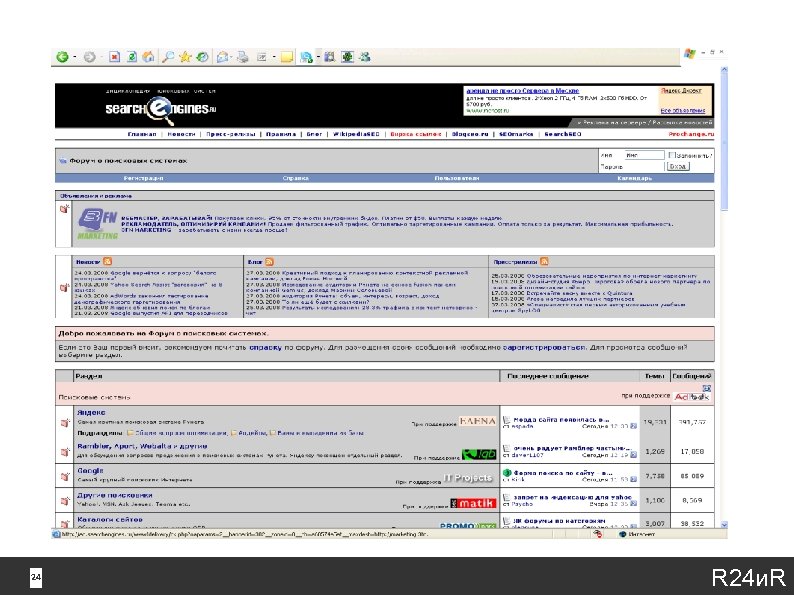Image resolution: width=794 pixels, height=595 pixels.
Task: Open the Favorites star
Action: pyautogui.click(x=185, y=57)
